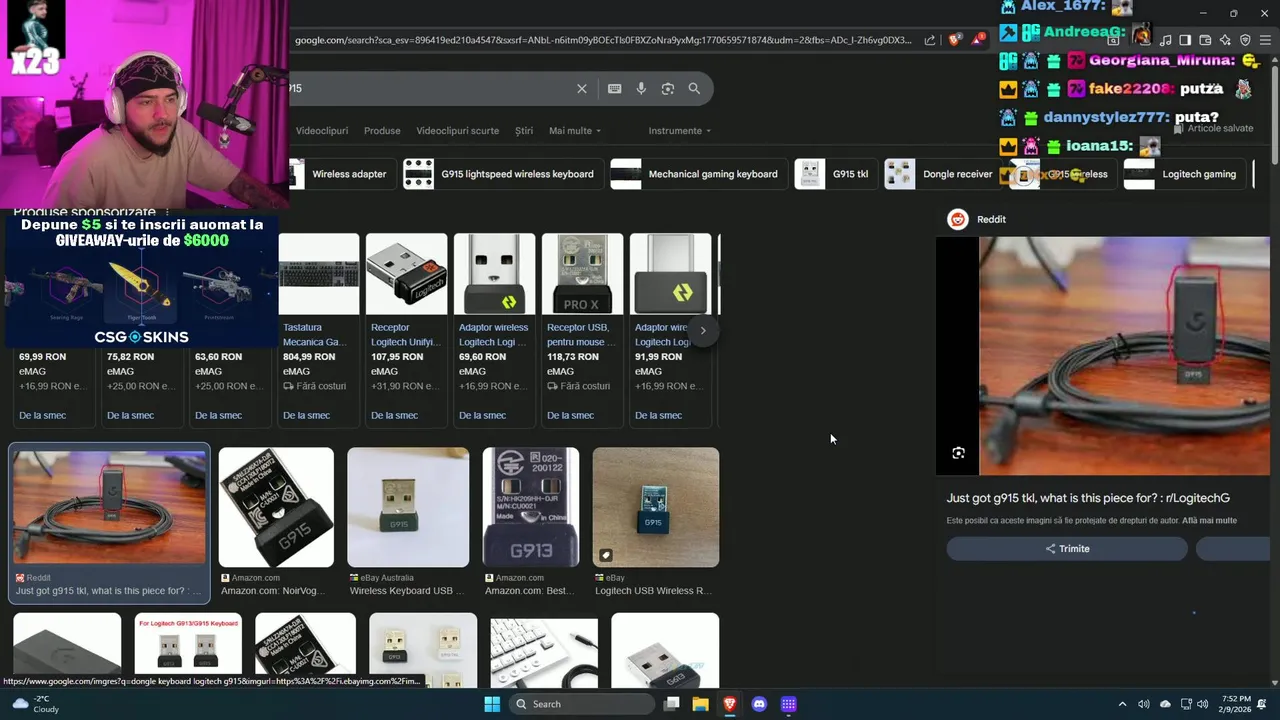1280x720 pixels.
Task: Open the Receptor Logitech Unifying product image
Action: pyautogui.click(x=406, y=274)
